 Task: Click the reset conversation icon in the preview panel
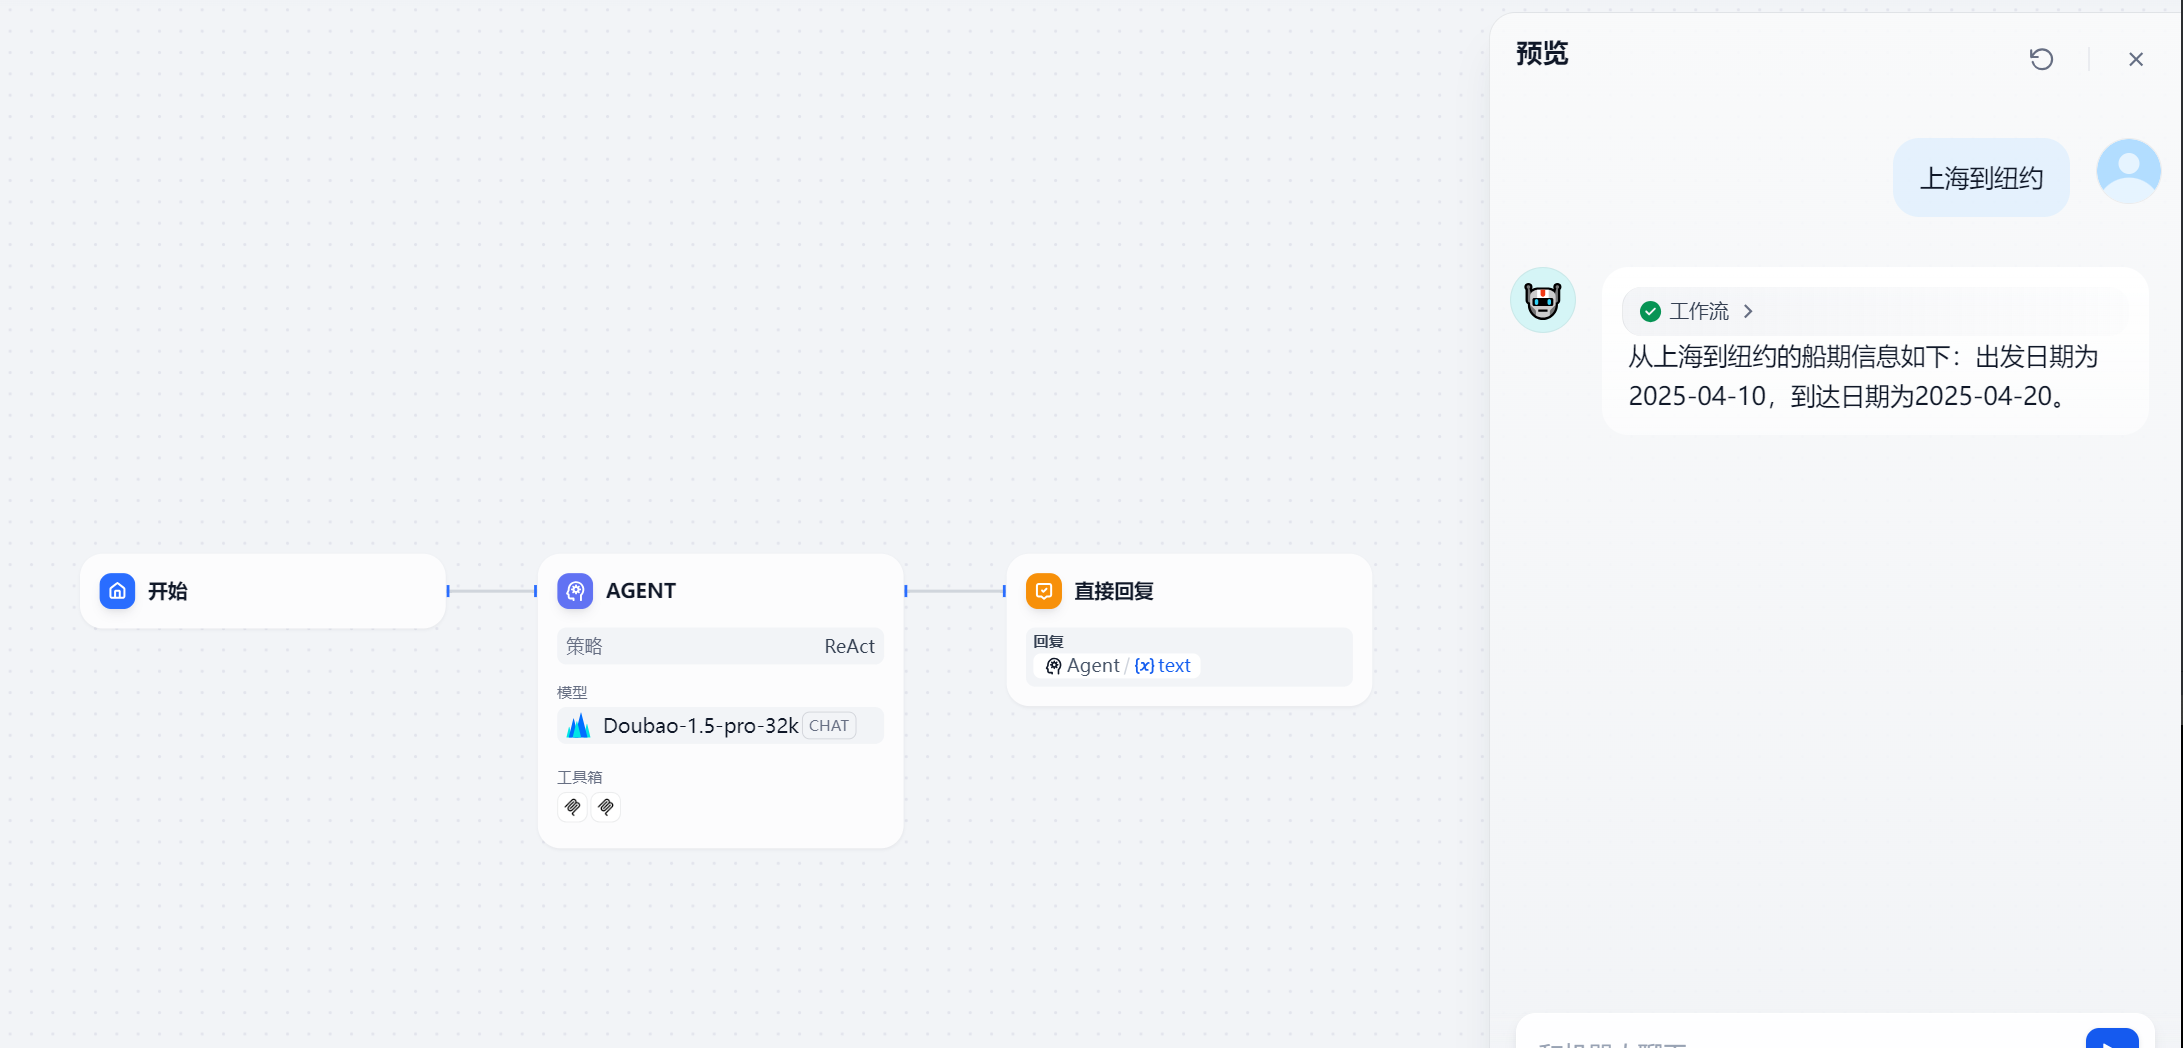(2041, 59)
